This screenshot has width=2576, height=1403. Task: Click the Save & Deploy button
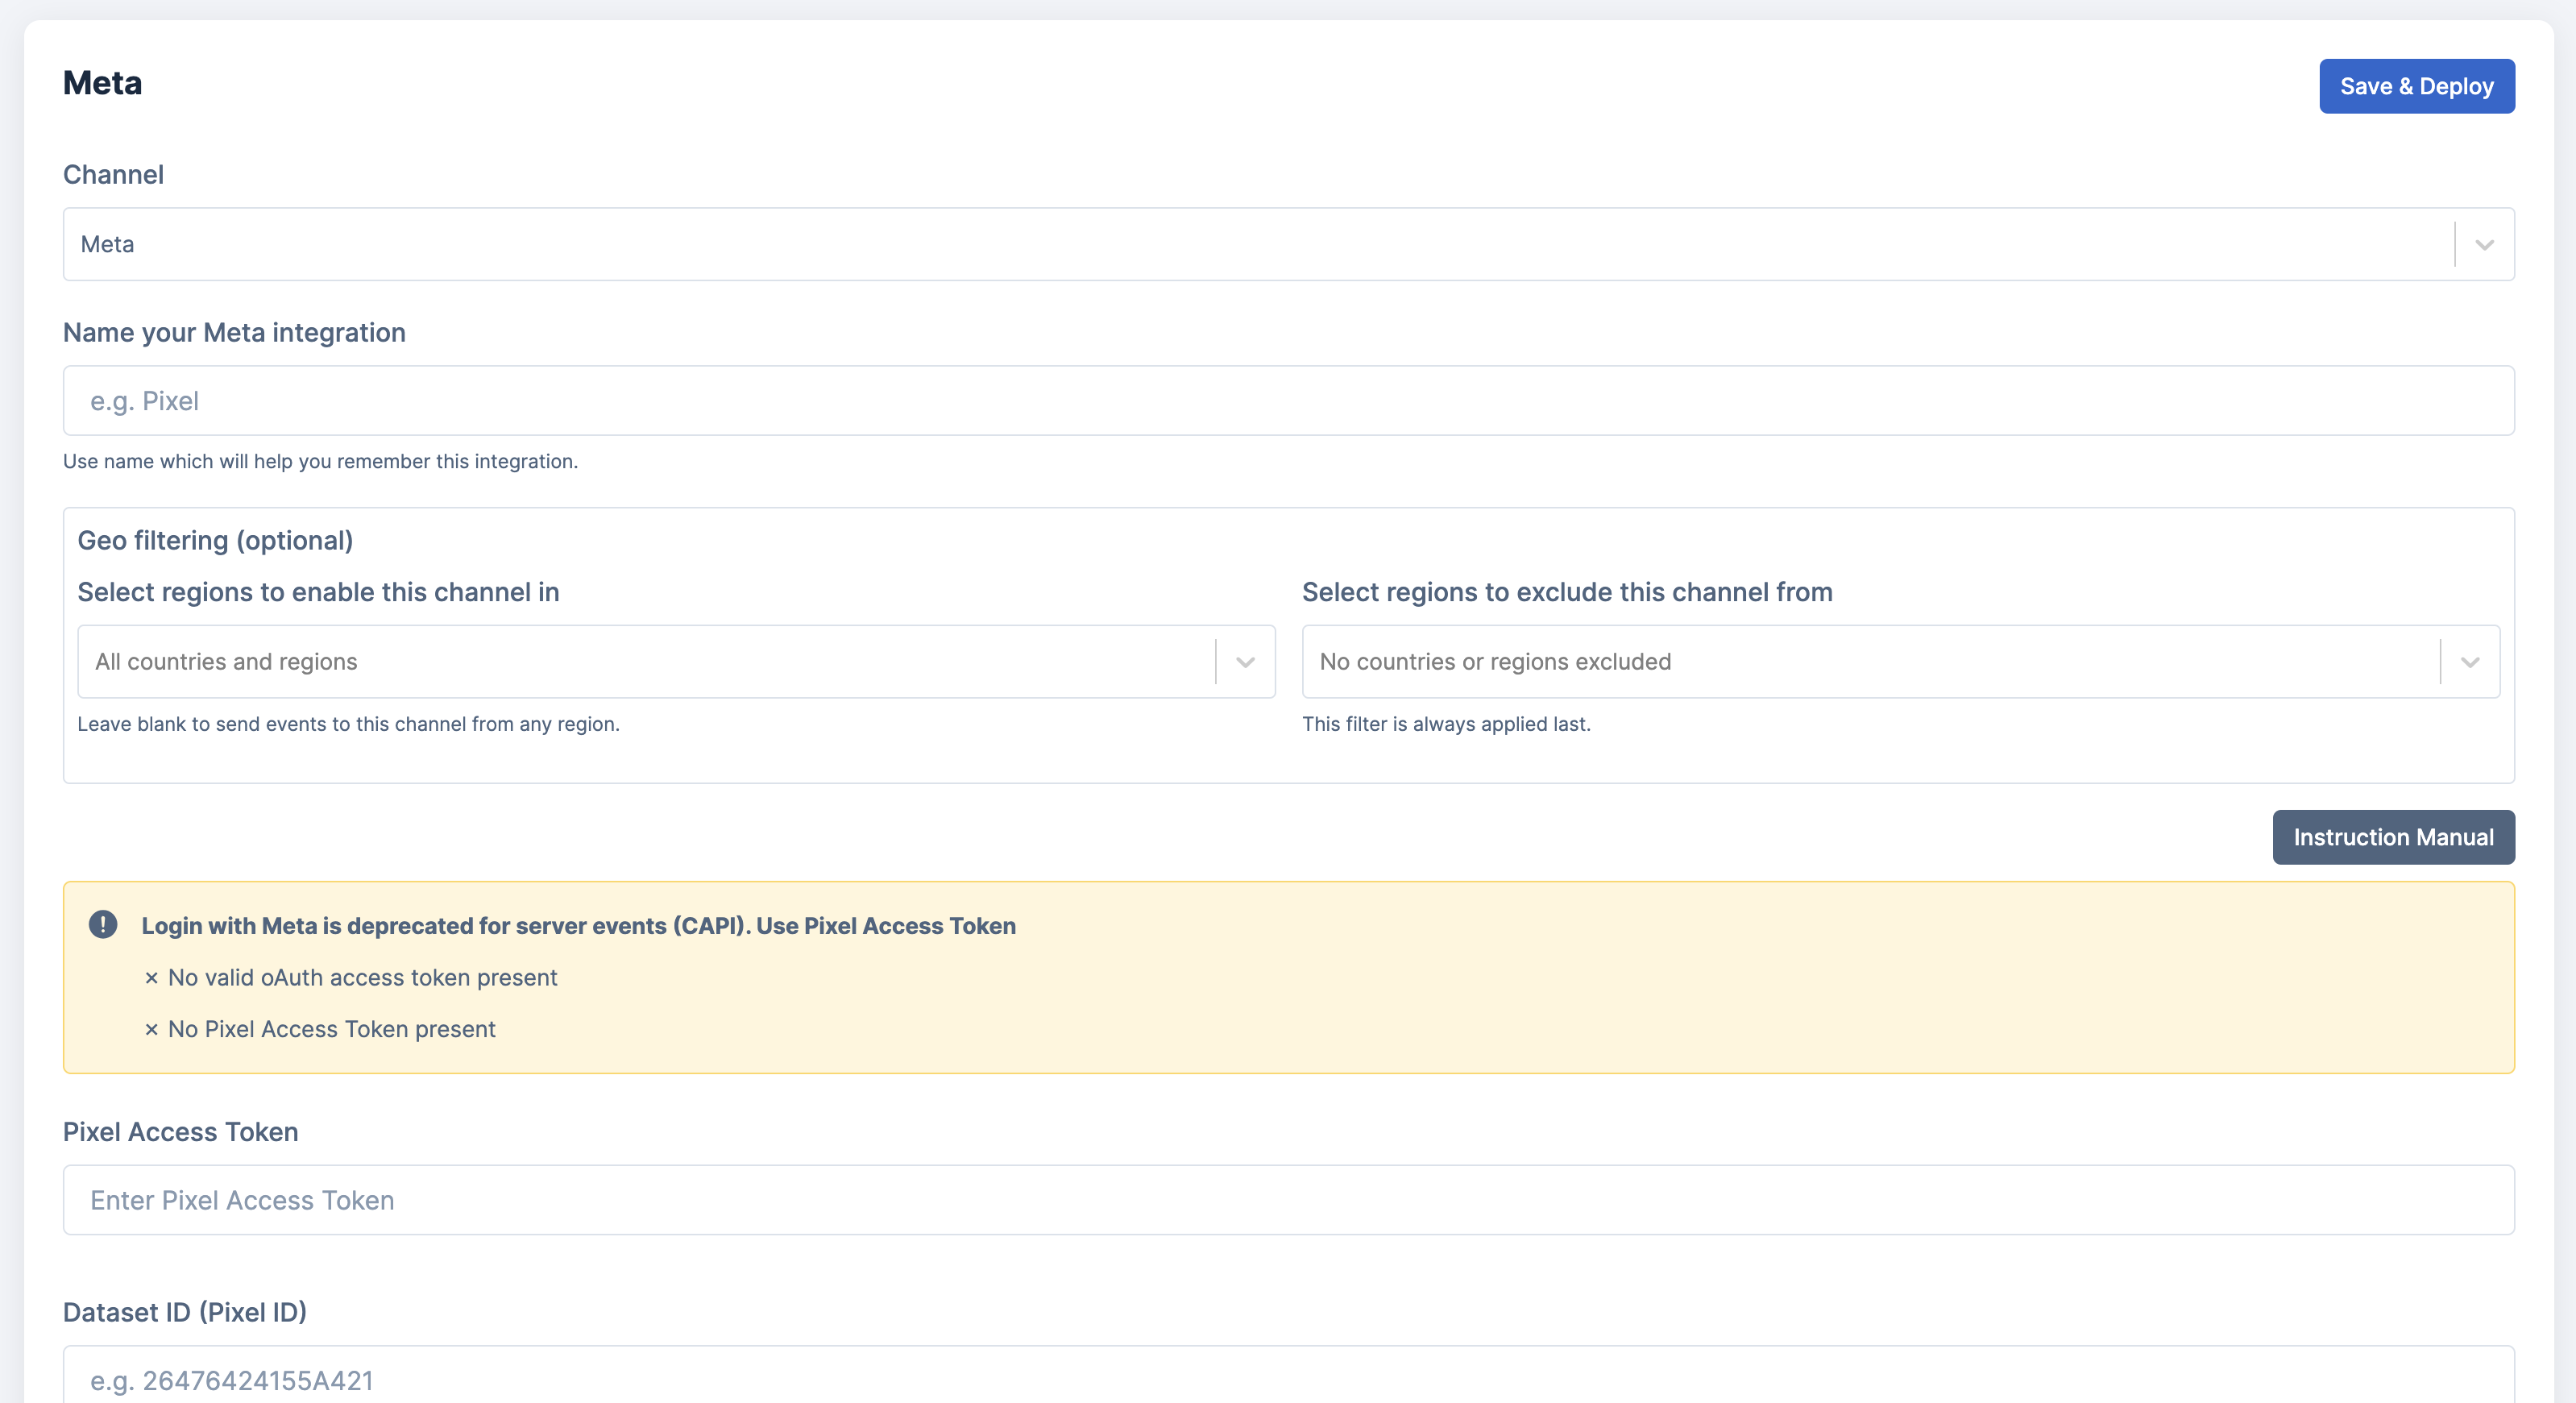click(2416, 86)
